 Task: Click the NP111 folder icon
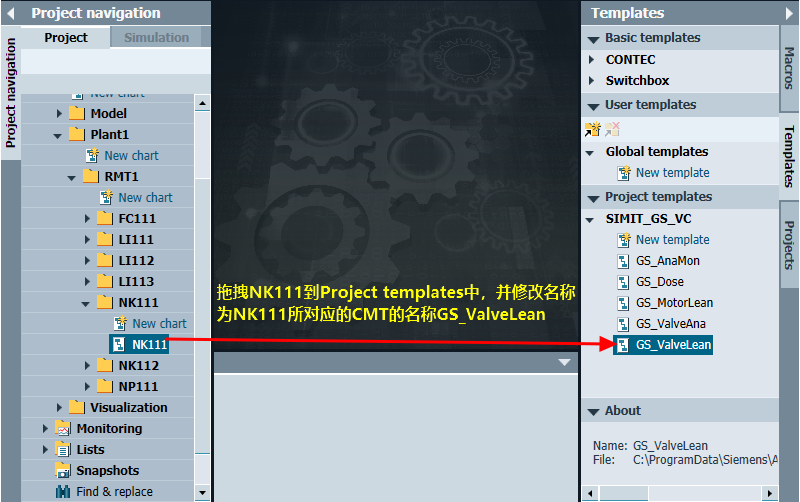click(105, 386)
